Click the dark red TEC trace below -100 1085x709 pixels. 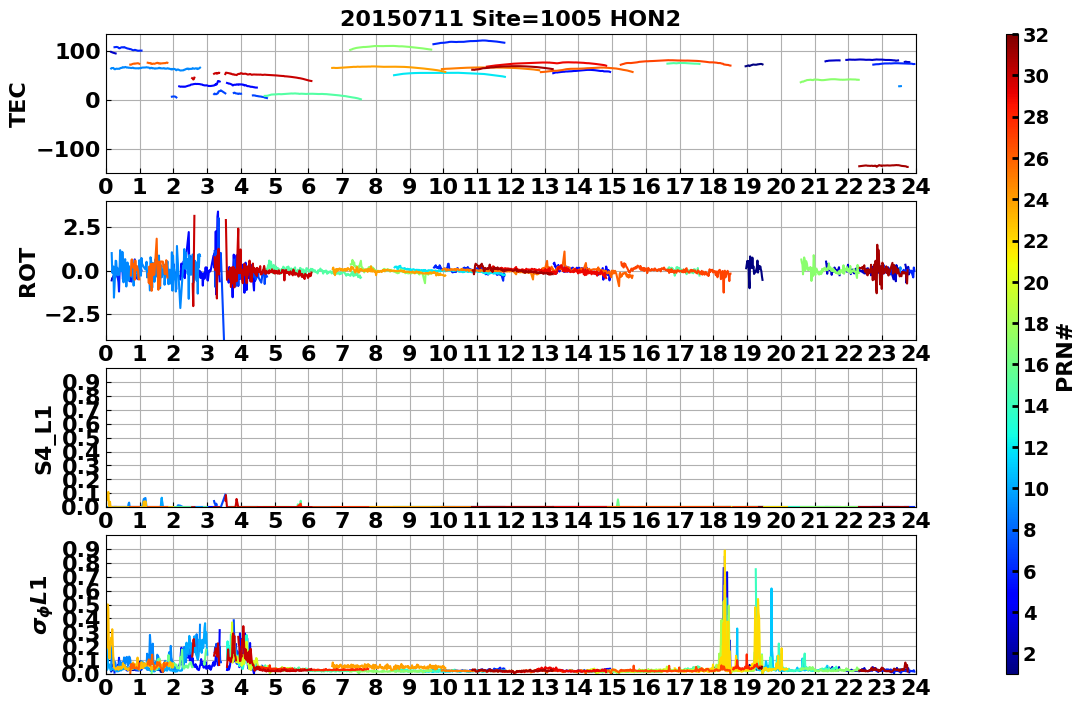click(884, 166)
